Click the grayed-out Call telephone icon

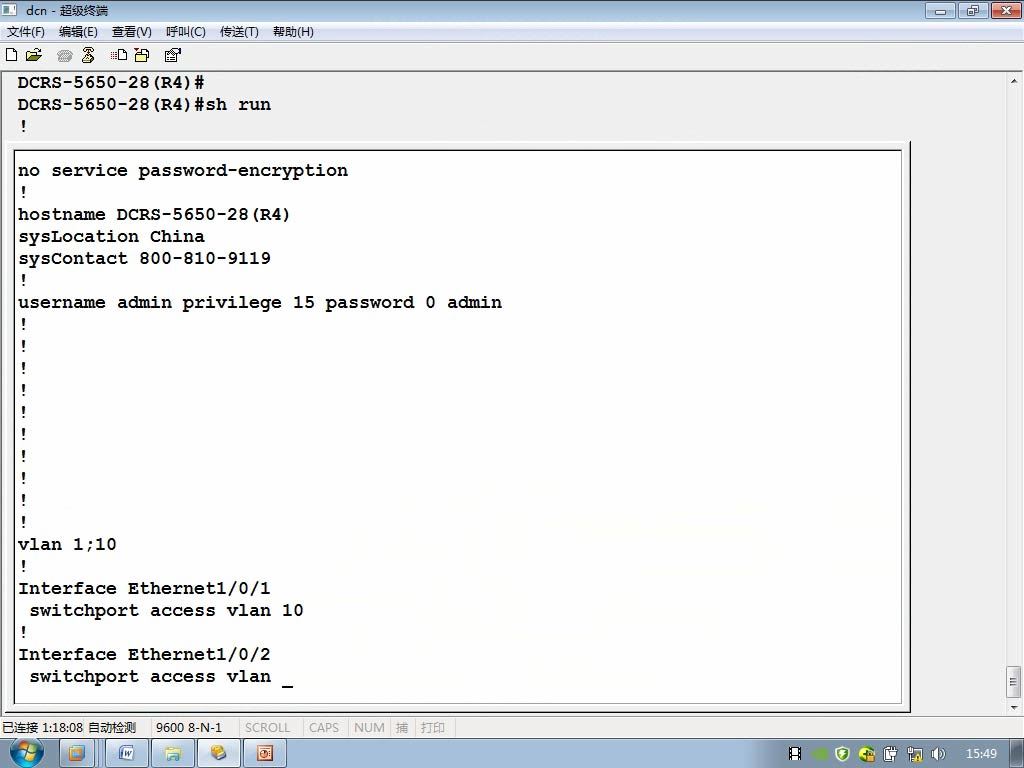coord(64,56)
